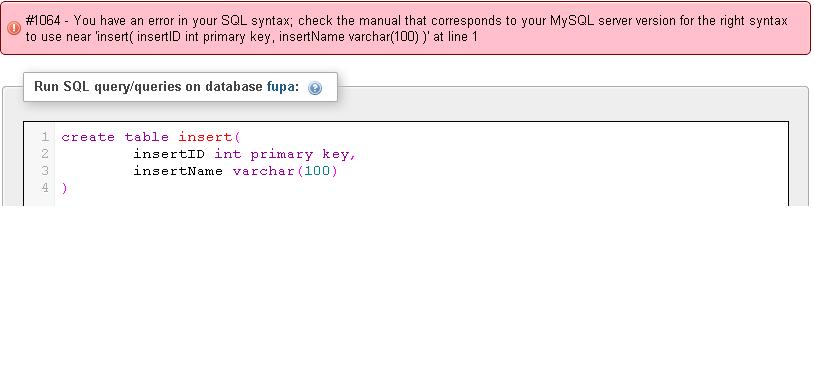Click the 'int' datatype in line 2
Image resolution: width=814 pixels, height=384 pixels.
228,154
